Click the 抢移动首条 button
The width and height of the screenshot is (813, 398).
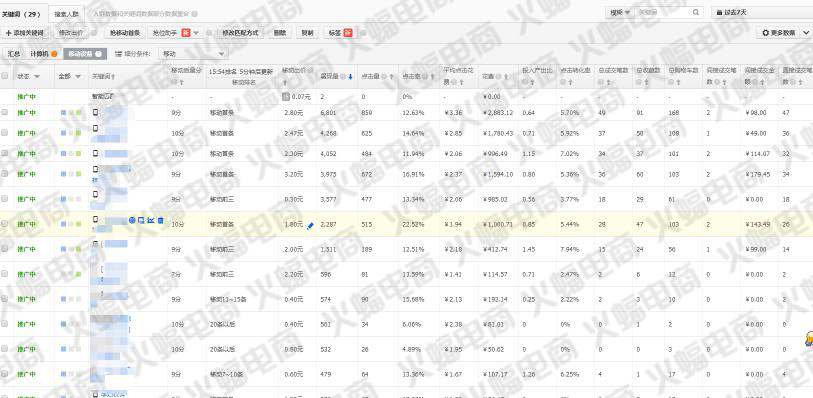click(x=125, y=33)
